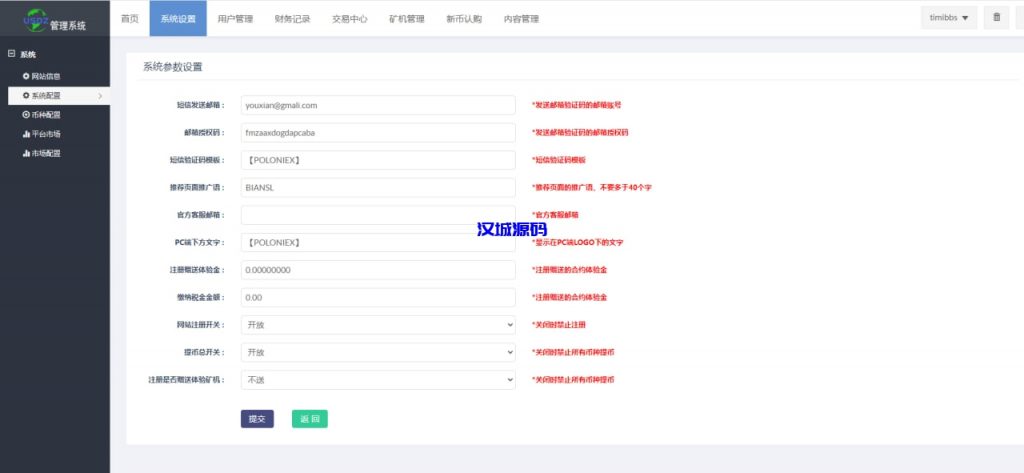Open the 新币认购 tab
This screenshot has width=1024, height=473.
click(x=464, y=18)
